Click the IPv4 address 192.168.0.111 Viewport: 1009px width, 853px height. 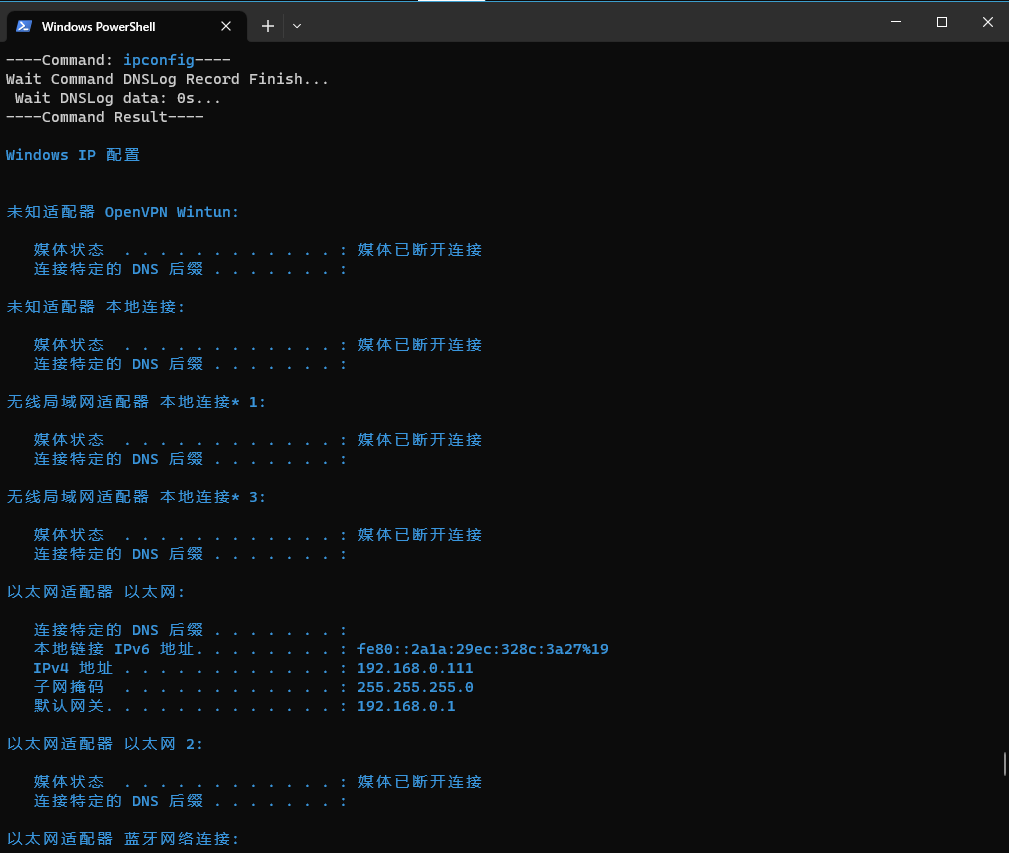tap(415, 668)
